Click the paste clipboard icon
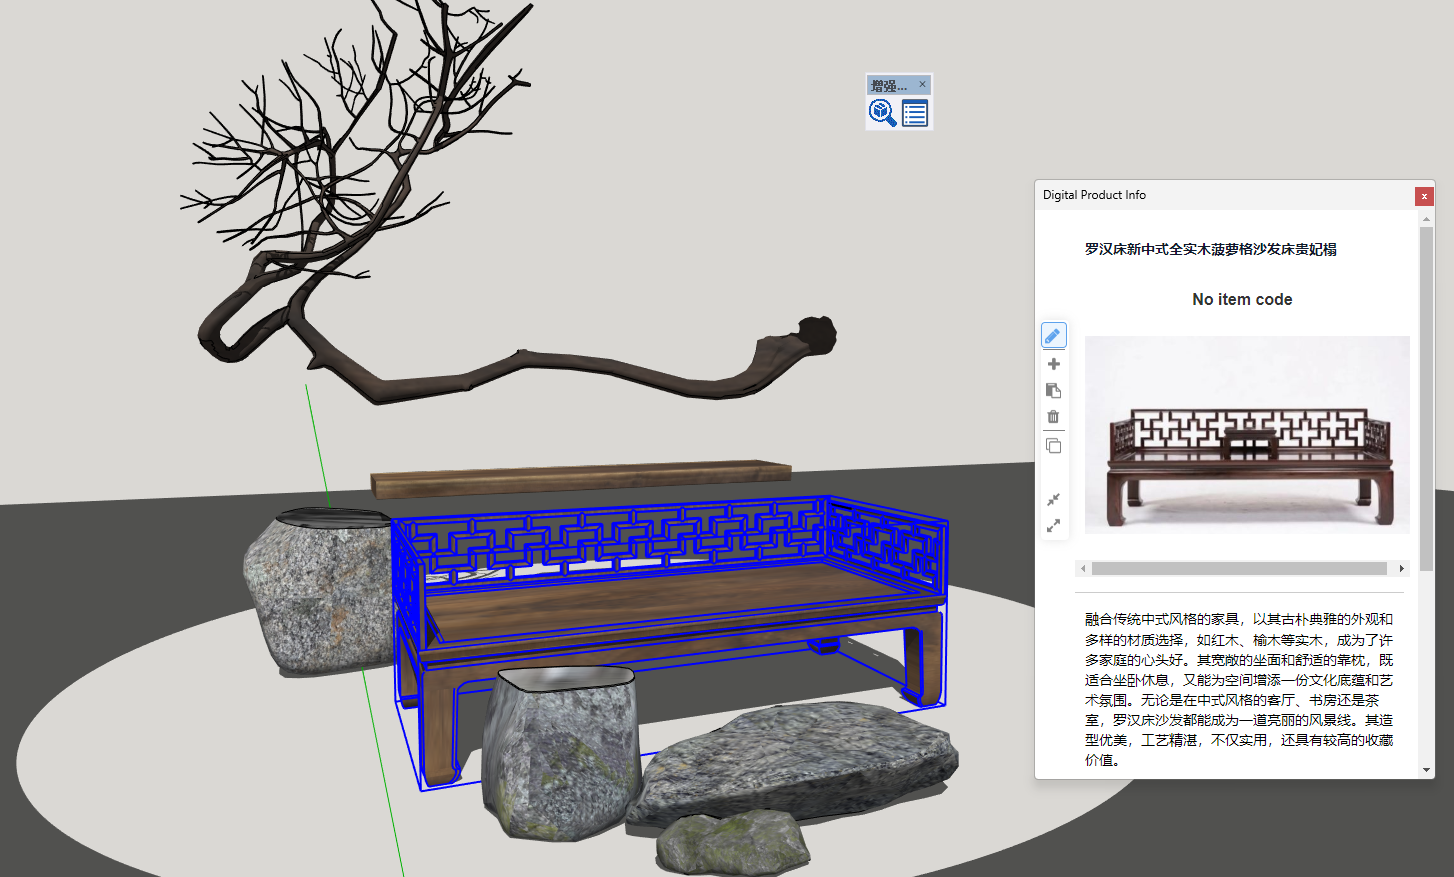The image size is (1454, 877). pos(1053,391)
